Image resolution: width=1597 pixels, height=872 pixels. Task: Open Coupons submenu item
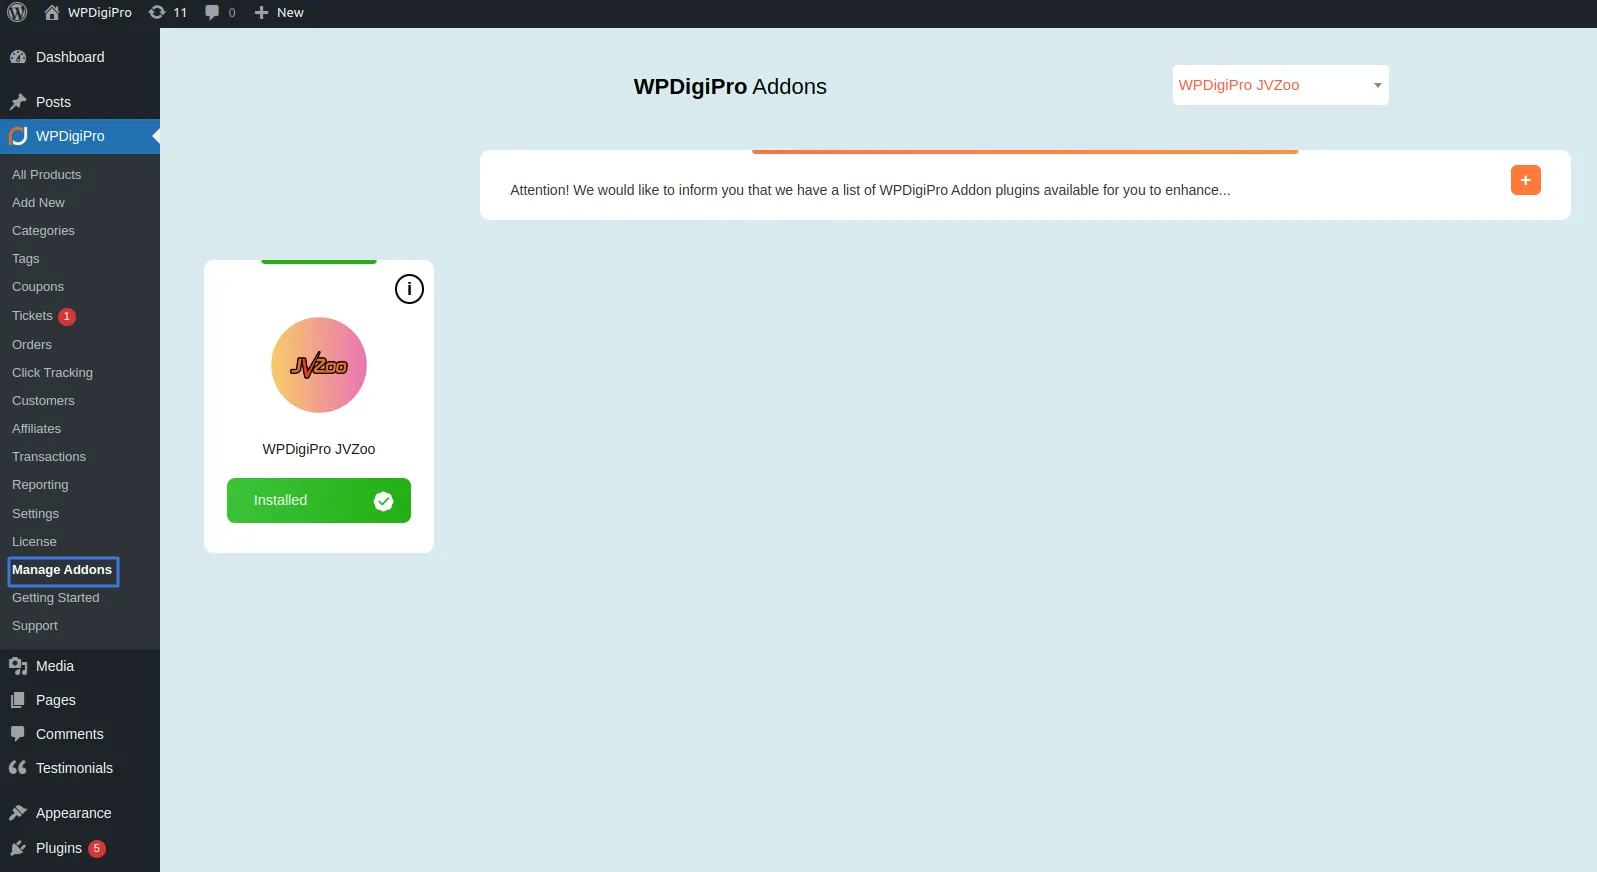[38, 286]
